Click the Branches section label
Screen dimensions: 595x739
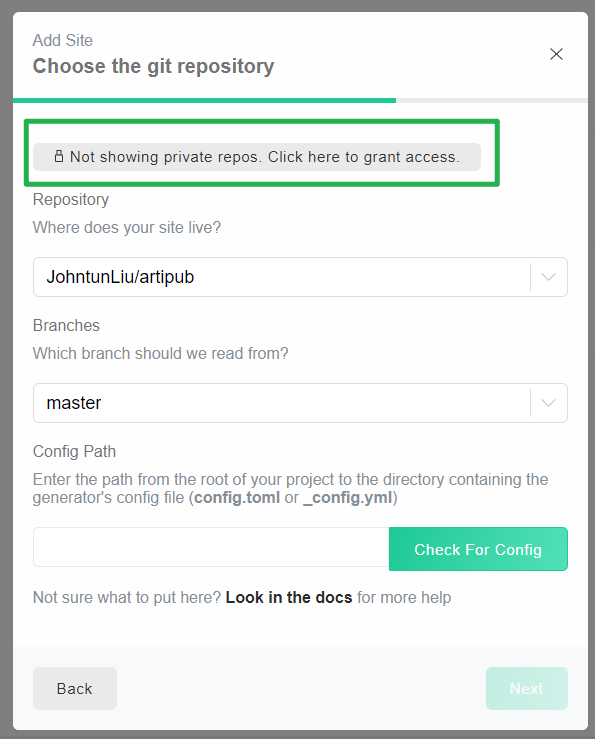pos(66,325)
